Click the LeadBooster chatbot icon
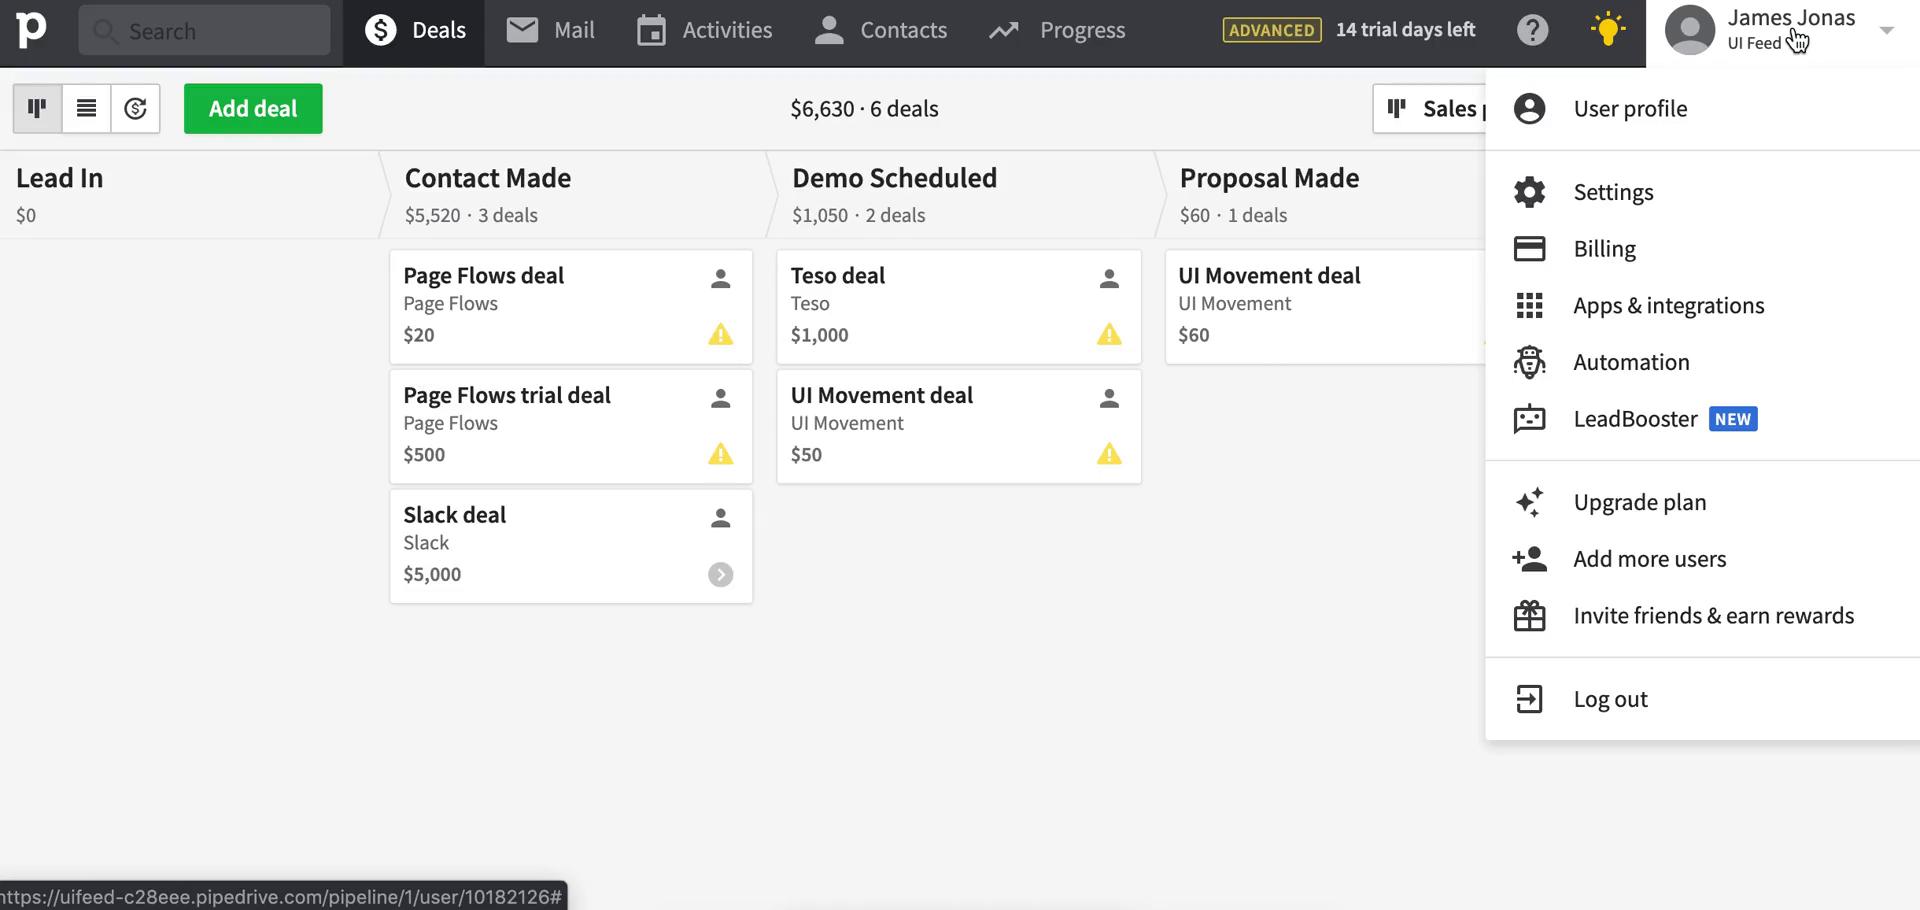Viewport: 1920px width, 910px height. point(1529,419)
